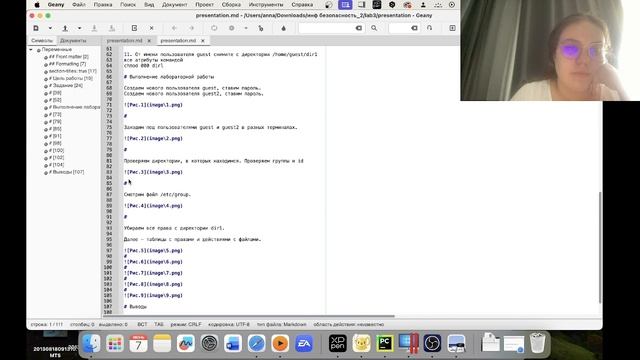Click the Jump to line icon

click(429, 28)
